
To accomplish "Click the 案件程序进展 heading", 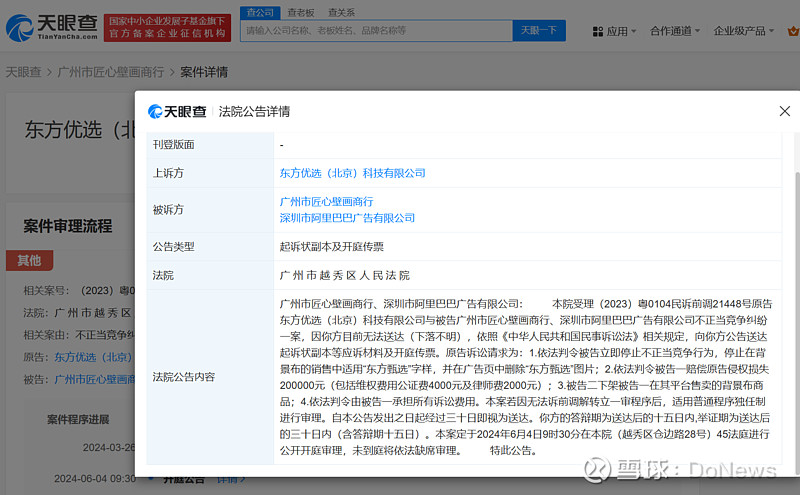I will click(x=78, y=419).
